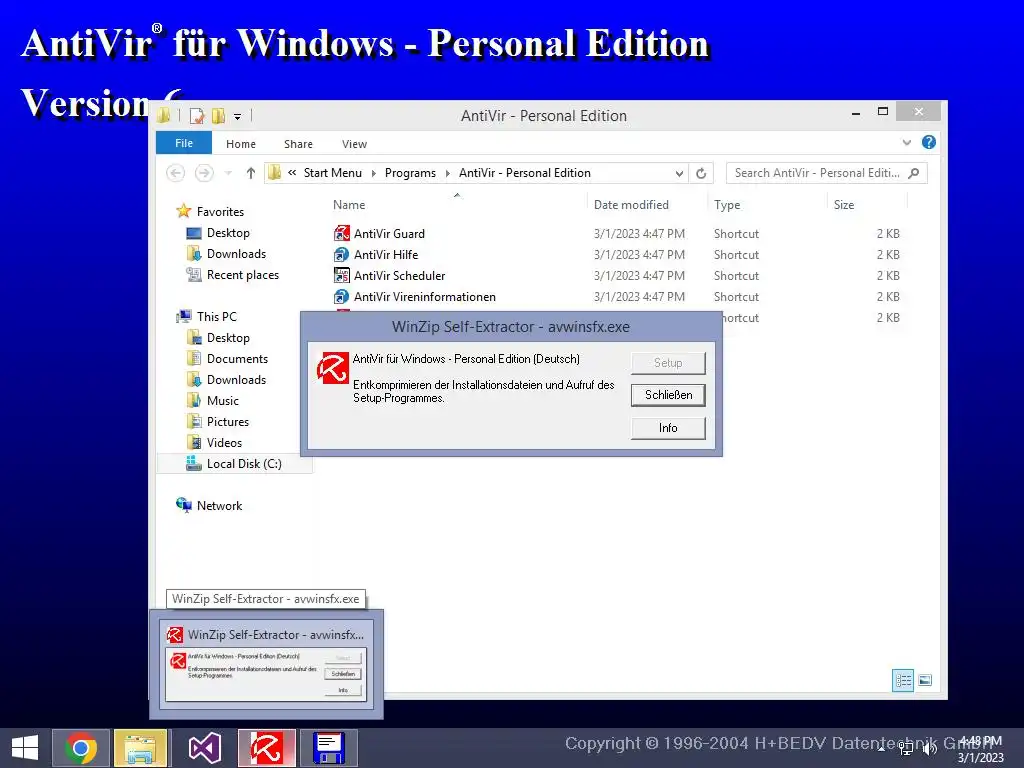Select Favorites star in navigation pane
The image size is (1024, 768).
coord(184,211)
